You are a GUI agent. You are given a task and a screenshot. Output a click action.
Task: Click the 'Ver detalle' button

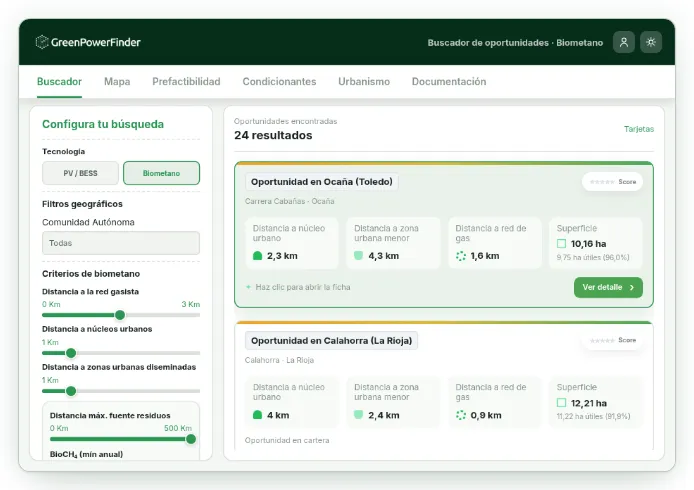608,287
